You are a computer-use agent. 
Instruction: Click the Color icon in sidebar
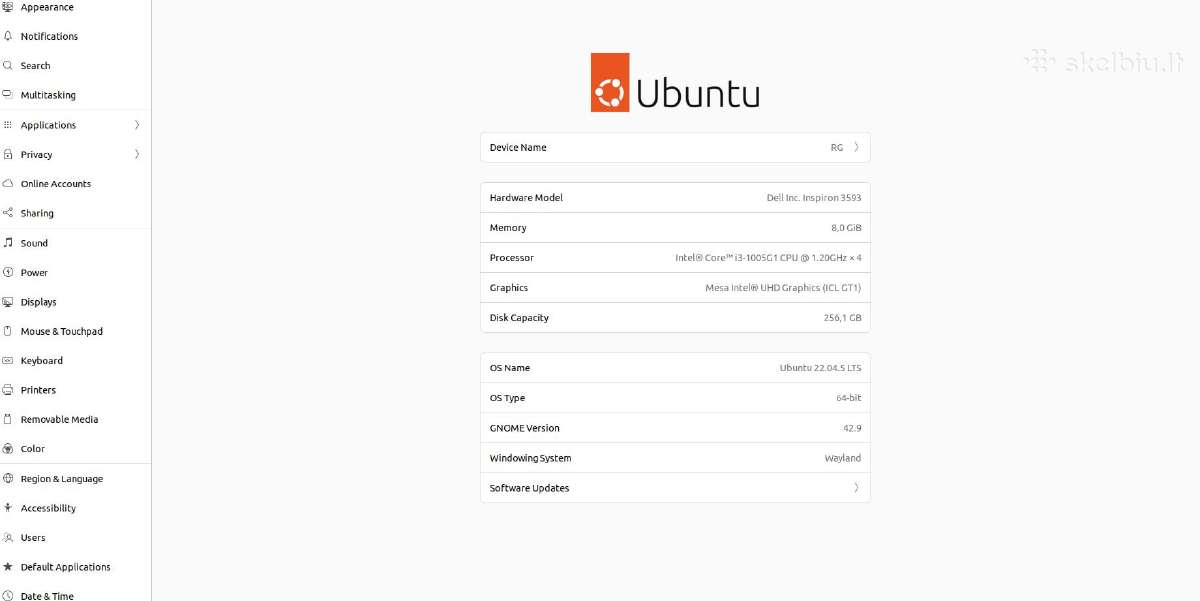click(x=8, y=449)
